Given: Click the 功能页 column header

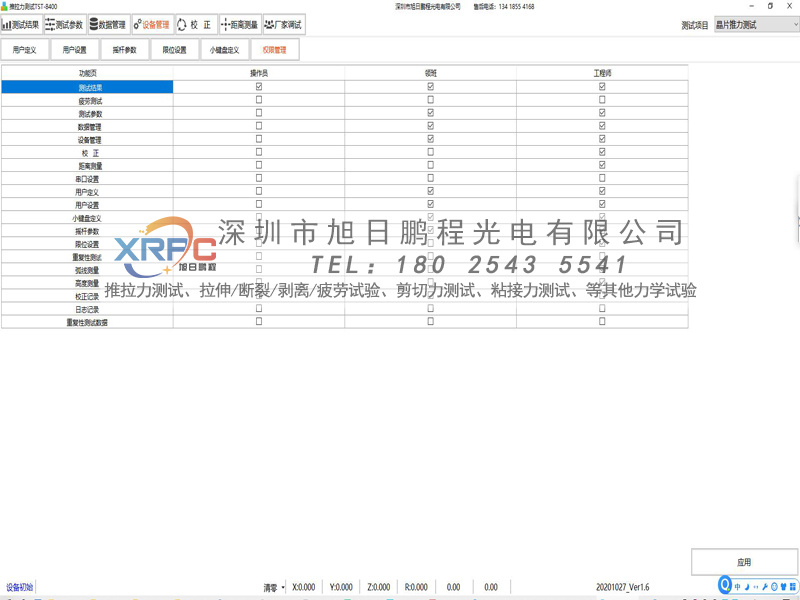Looking at the screenshot, I should click(x=87, y=73).
